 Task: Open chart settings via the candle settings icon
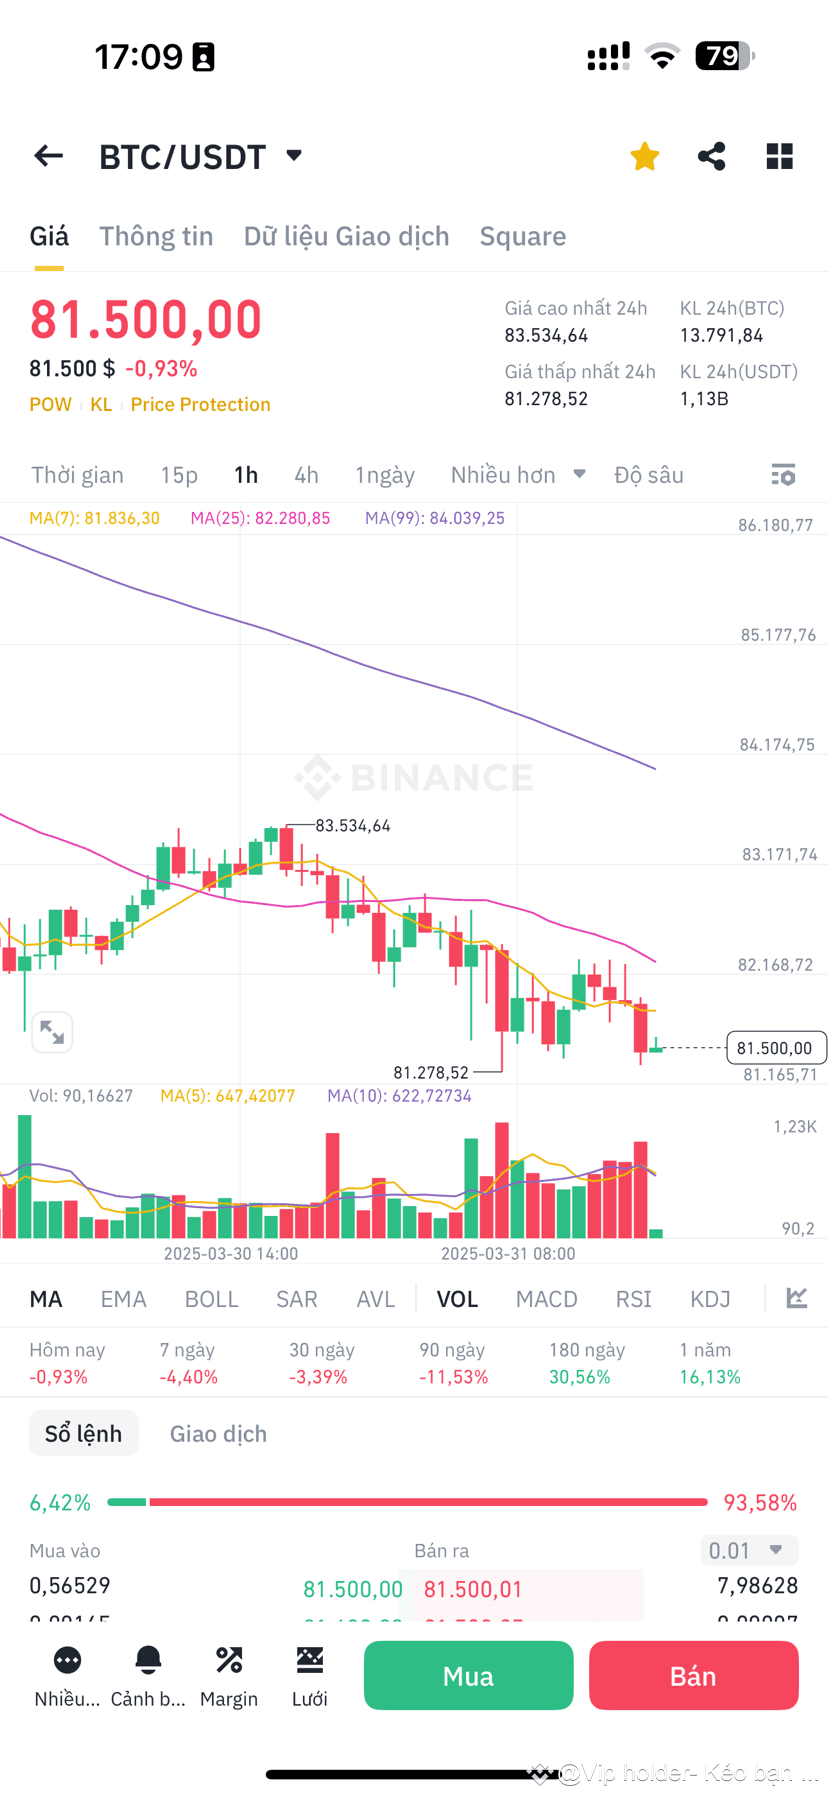783,475
